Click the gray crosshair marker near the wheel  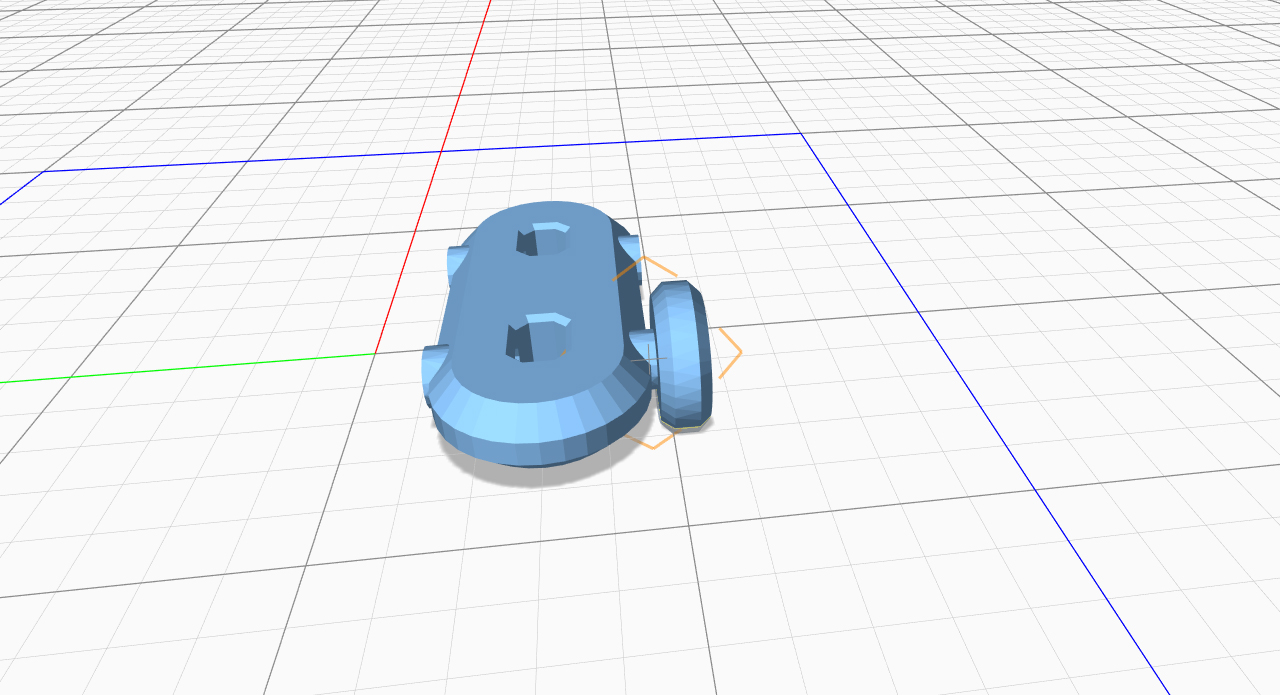click(x=650, y=359)
